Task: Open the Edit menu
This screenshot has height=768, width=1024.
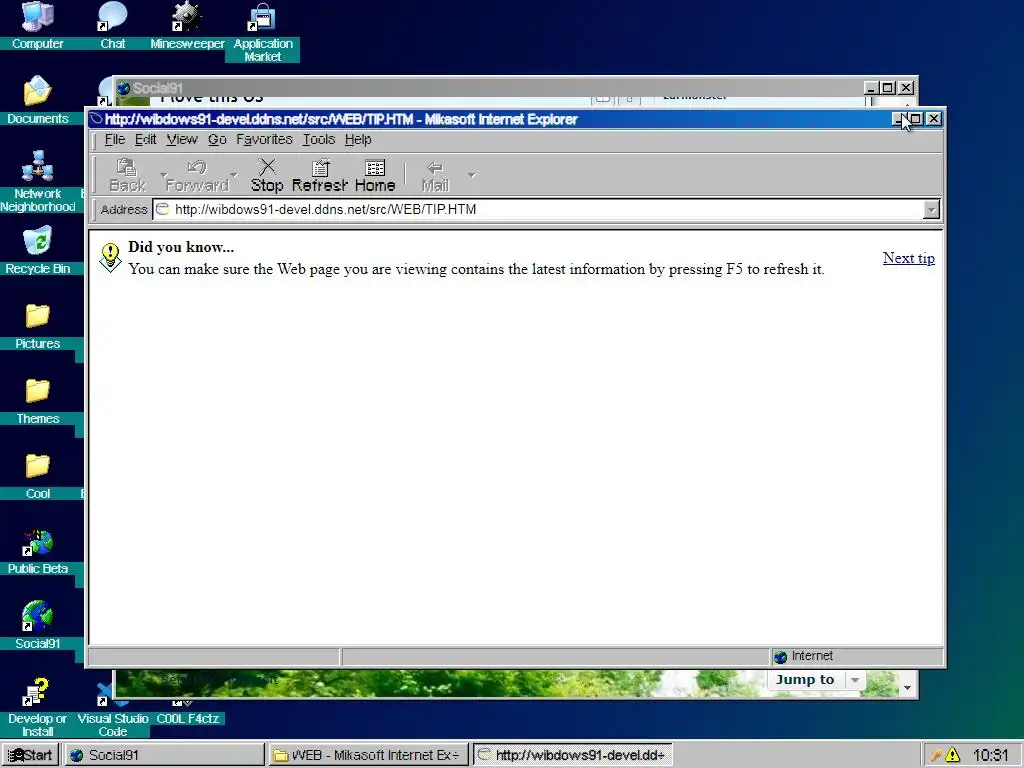Action: click(x=146, y=139)
